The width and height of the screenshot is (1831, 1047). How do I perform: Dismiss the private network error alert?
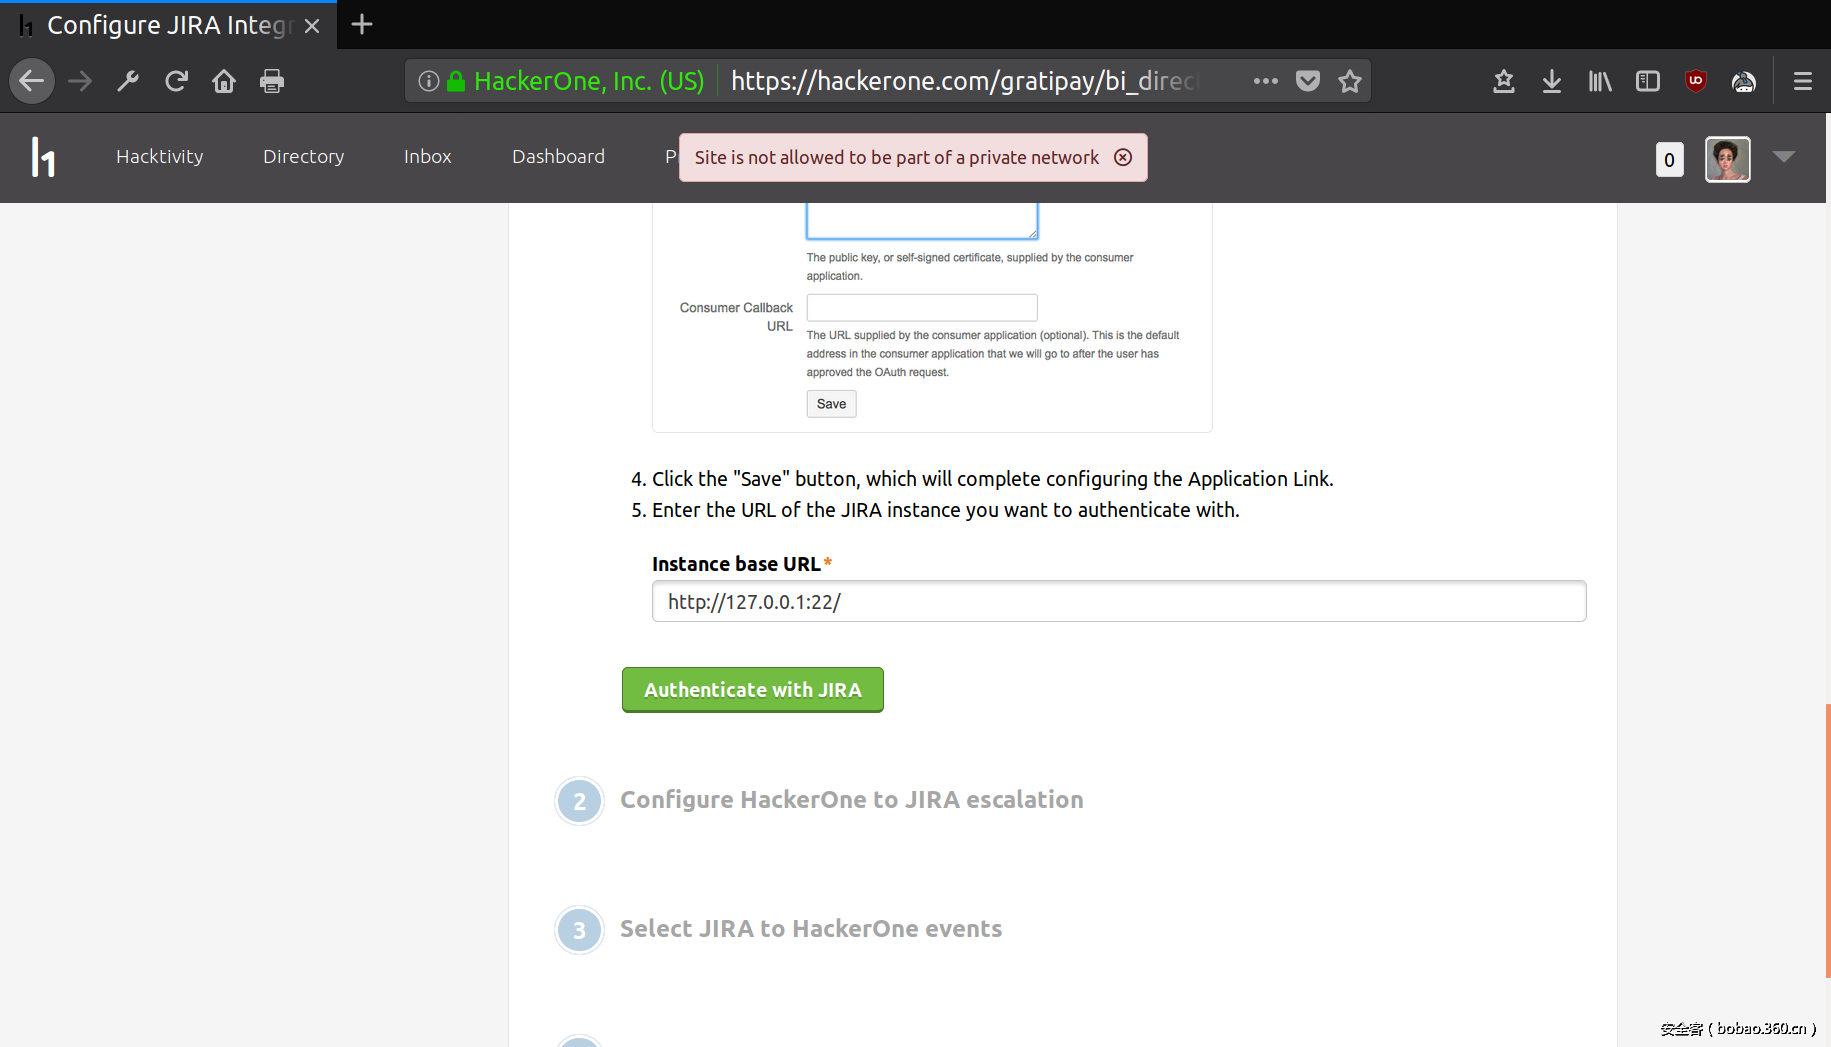point(1123,157)
